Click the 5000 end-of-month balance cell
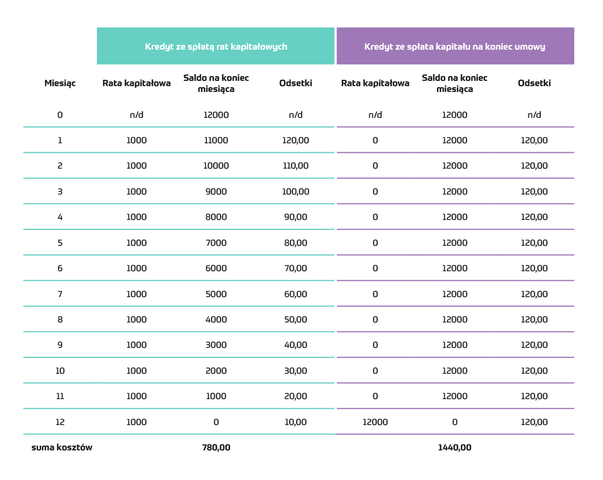The image size is (603, 480). coord(215,294)
